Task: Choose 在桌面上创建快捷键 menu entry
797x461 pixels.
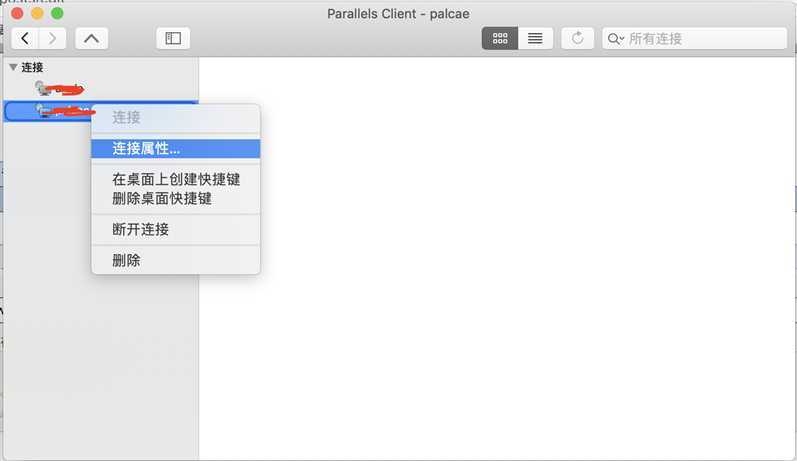Action: [x=175, y=179]
